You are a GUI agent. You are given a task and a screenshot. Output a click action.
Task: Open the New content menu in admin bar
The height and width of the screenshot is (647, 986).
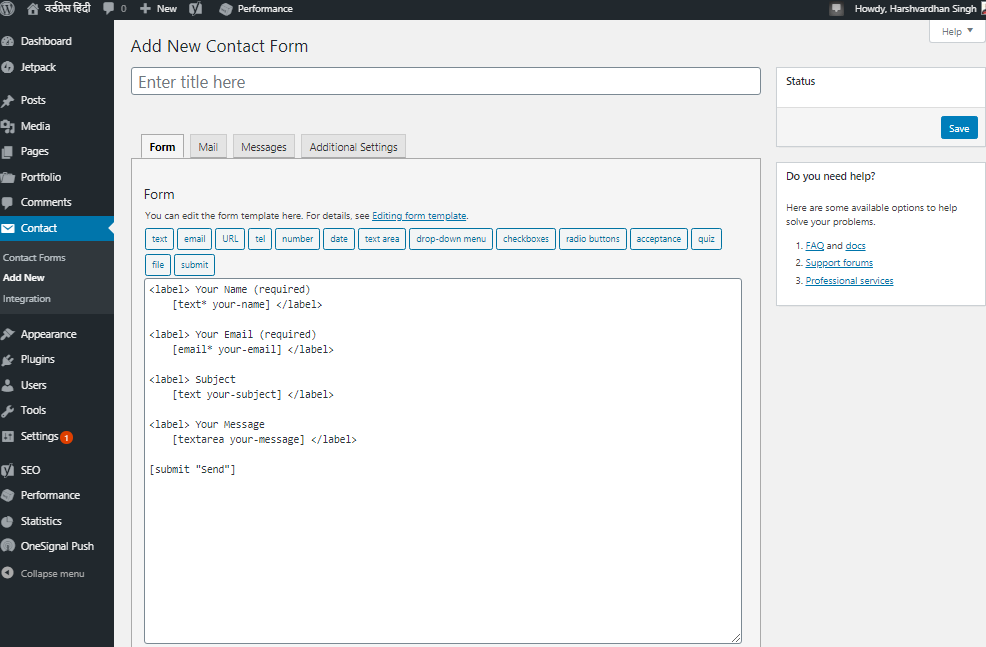pos(159,8)
